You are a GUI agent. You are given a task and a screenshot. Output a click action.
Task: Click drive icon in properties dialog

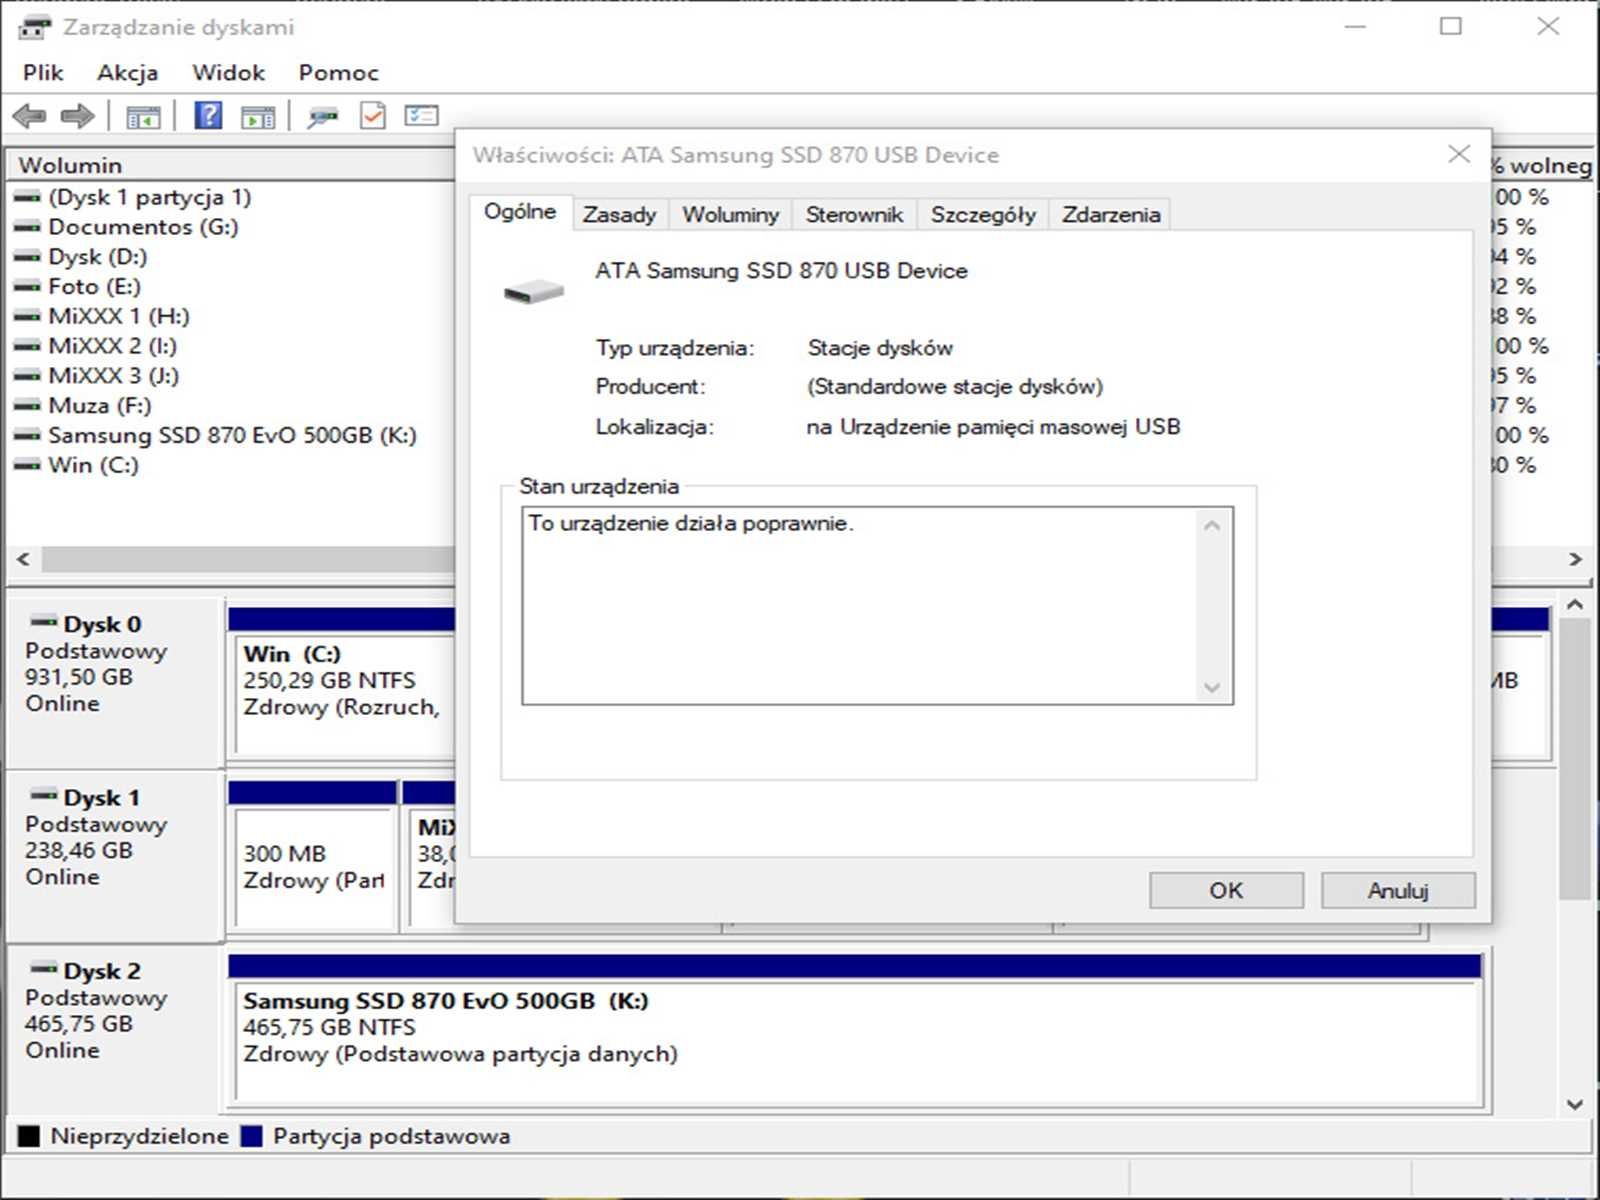[534, 291]
